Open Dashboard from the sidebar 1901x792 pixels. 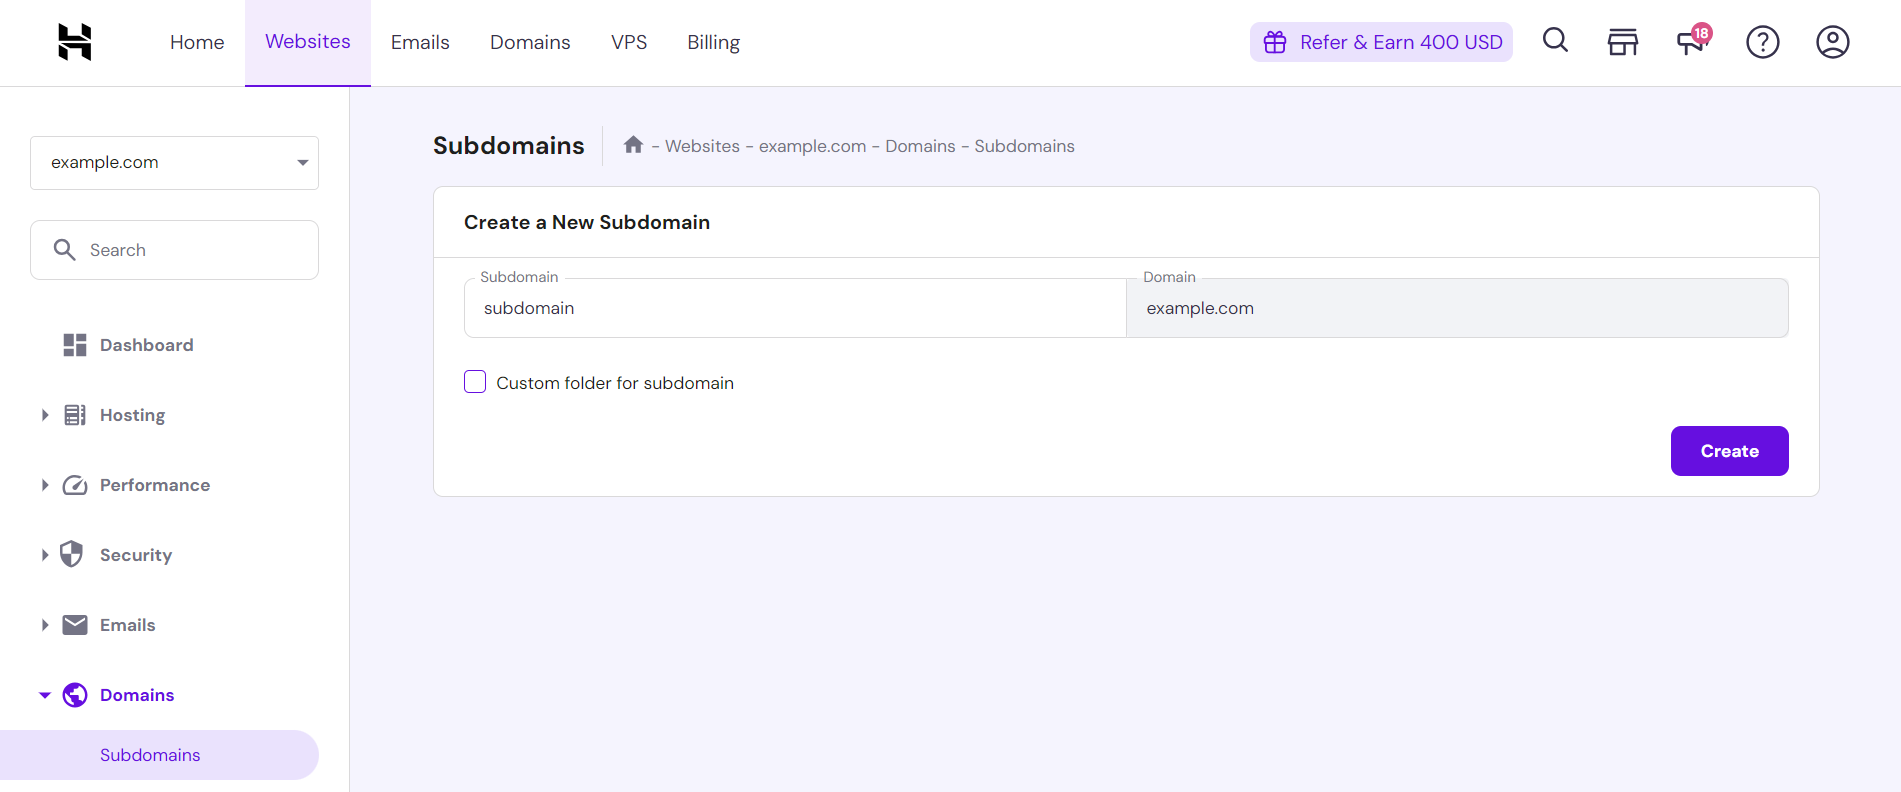pyautogui.click(x=146, y=345)
